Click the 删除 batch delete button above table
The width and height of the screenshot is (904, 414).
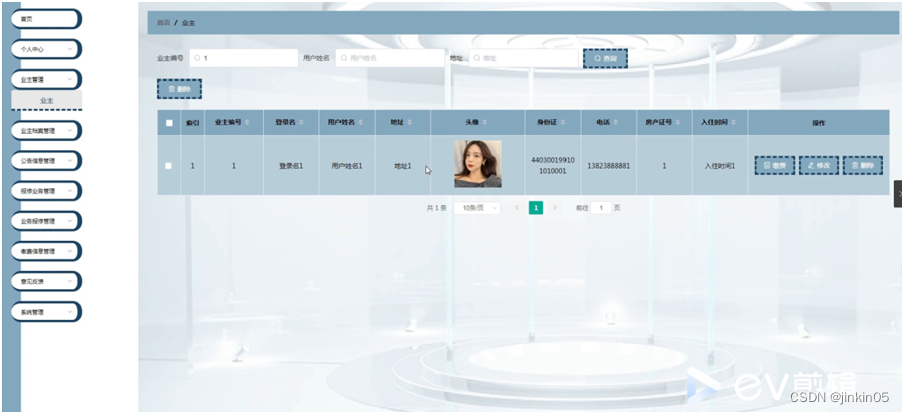(x=179, y=89)
